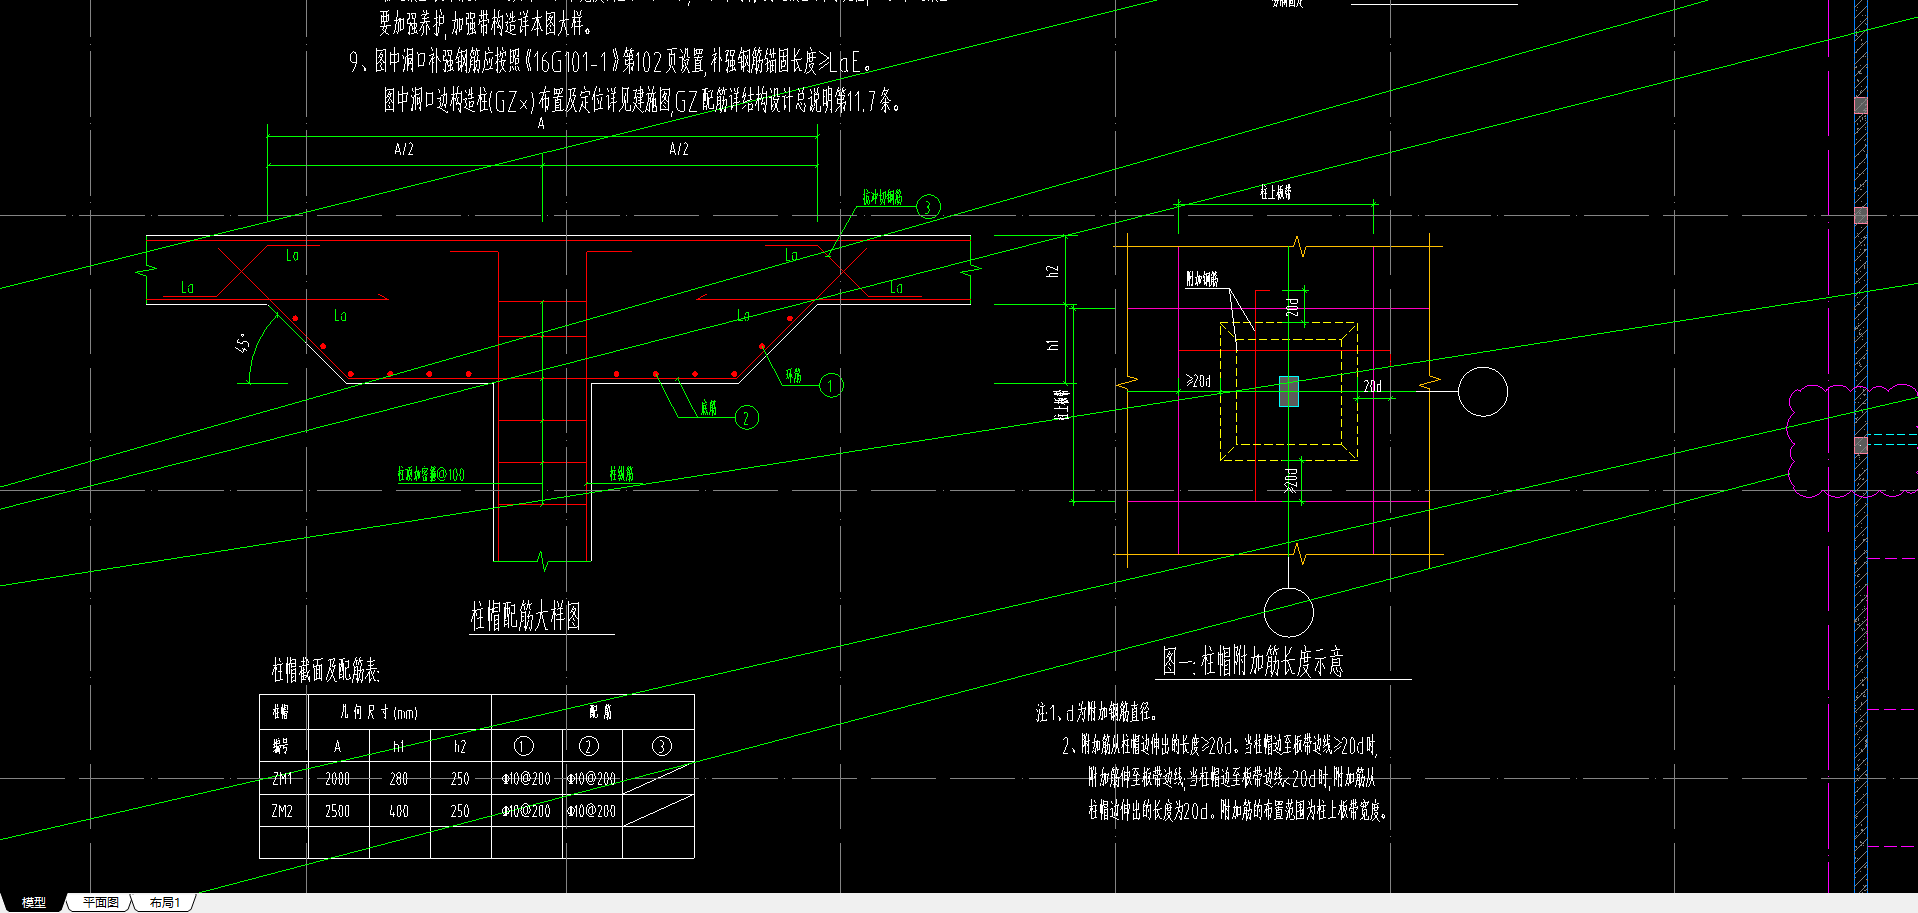
Task: Select the title 图一:柱帽附加筋长度示意
Action: tap(1253, 661)
